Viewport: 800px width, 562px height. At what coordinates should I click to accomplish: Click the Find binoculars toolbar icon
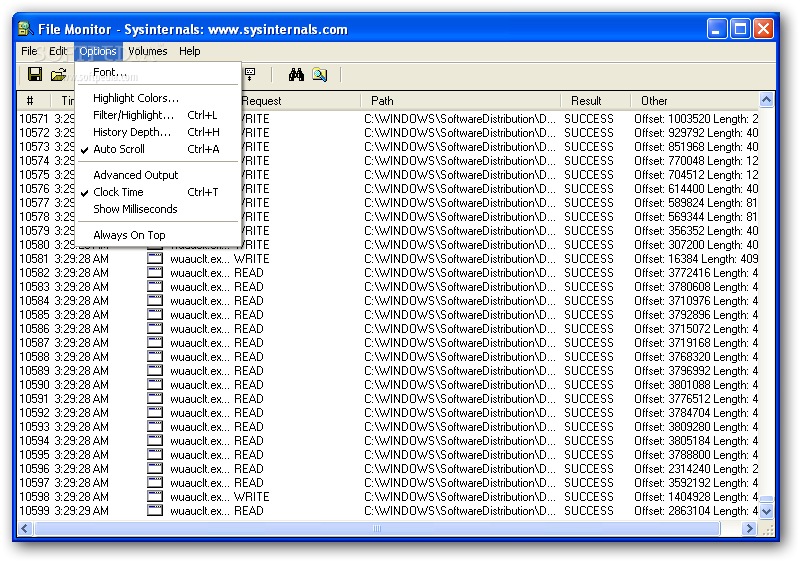click(x=296, y=74)
